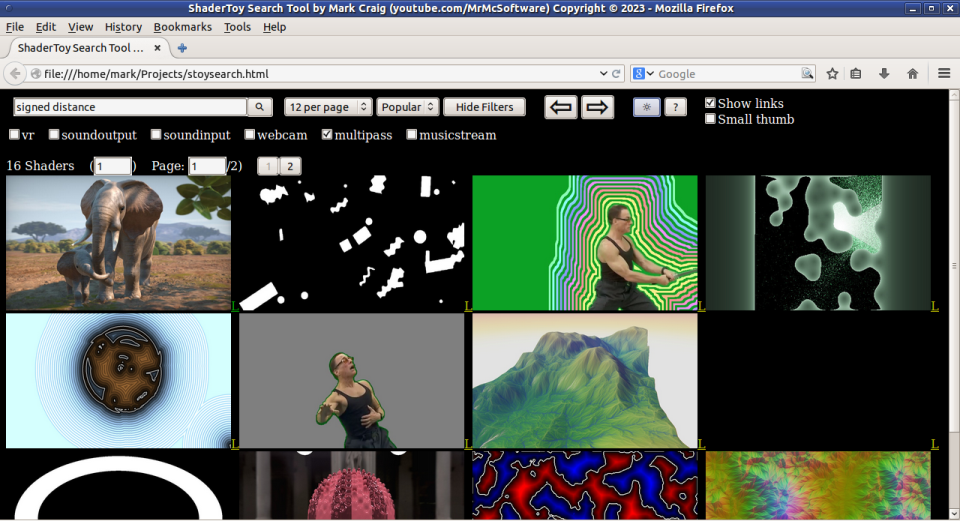960x521 pixels.
Task: Open the History menu
Action: pos(123,27)
